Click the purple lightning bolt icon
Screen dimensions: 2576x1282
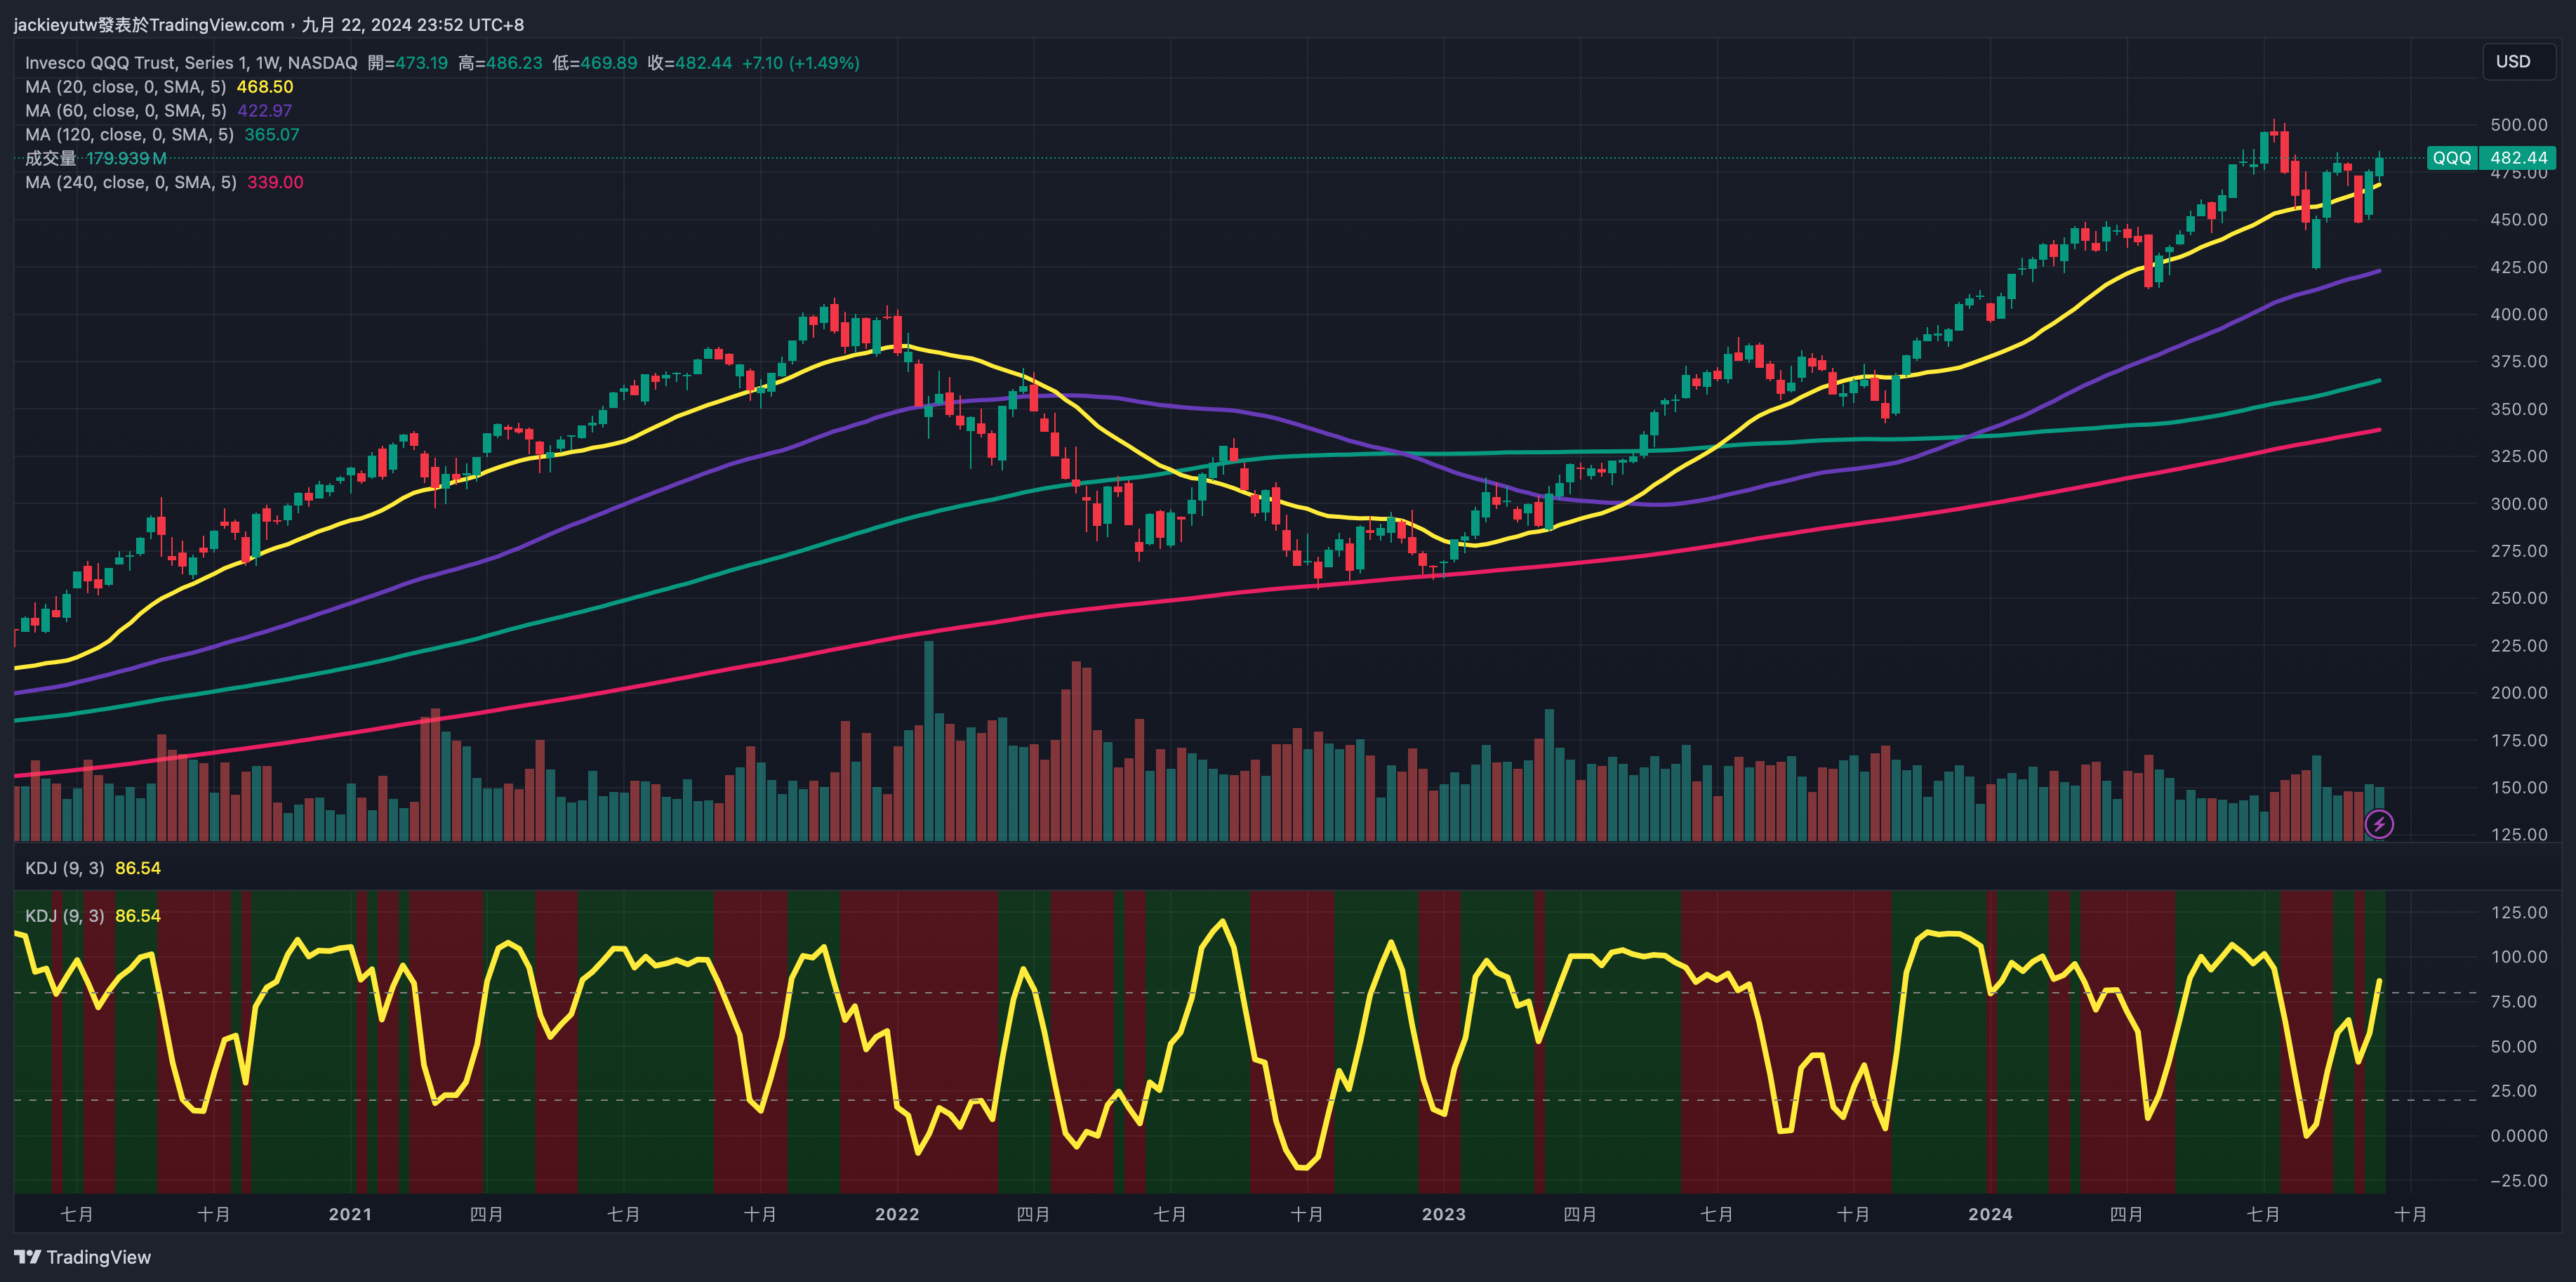(2379, 824)
